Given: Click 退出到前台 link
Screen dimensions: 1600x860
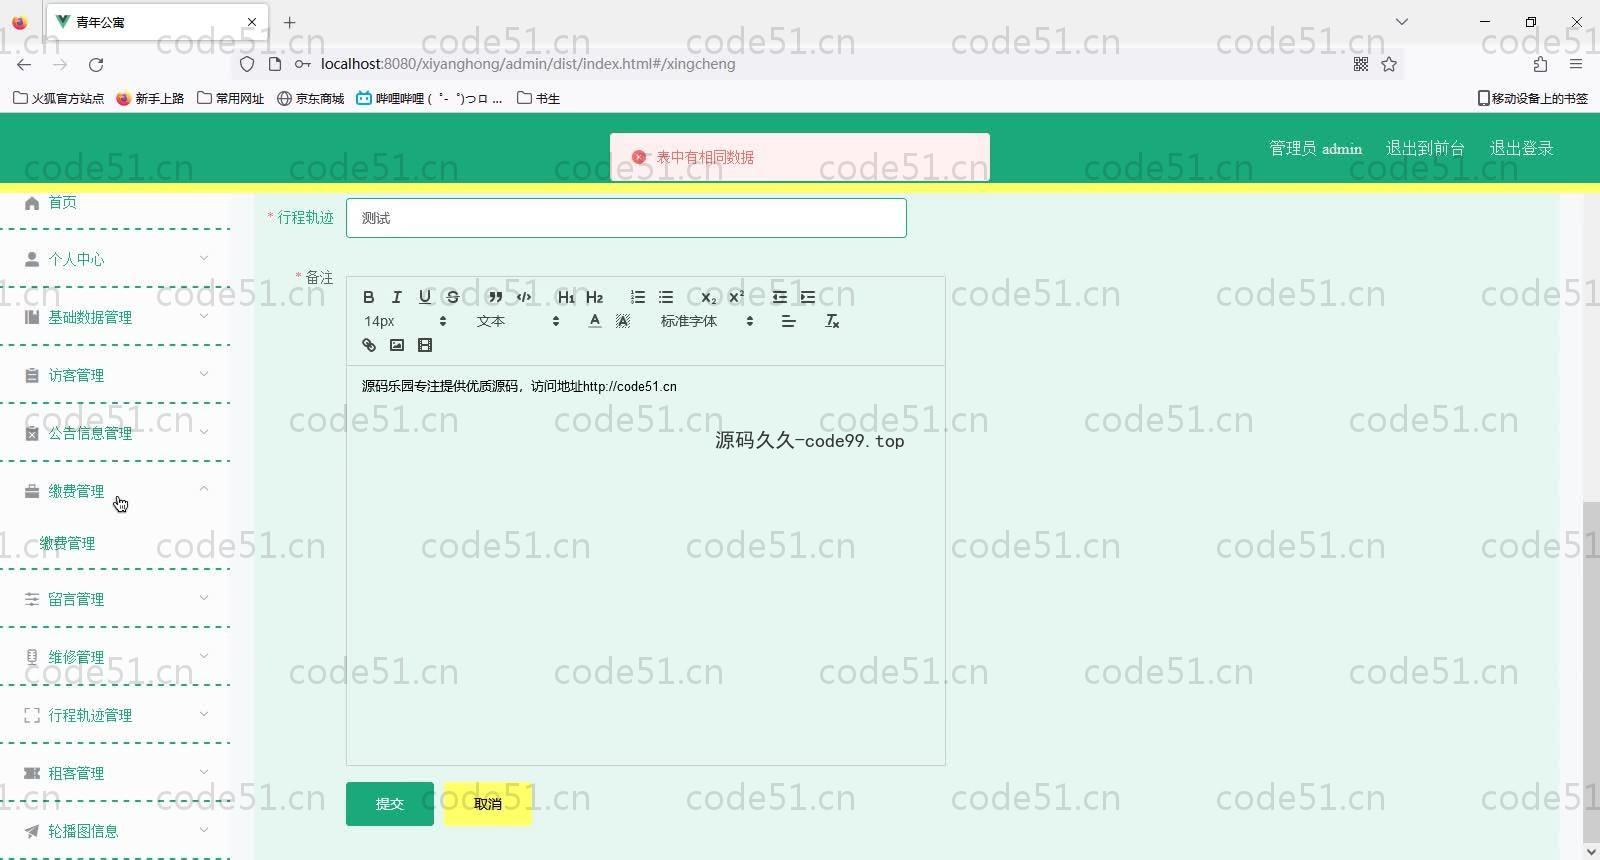Looking at the screenshot, I should 1425,148.
